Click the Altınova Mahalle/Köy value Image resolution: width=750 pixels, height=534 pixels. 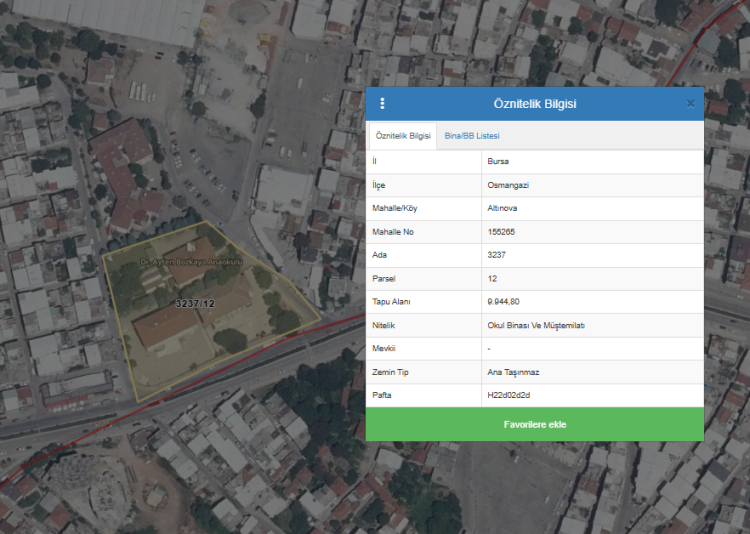(x=502, y=208)
